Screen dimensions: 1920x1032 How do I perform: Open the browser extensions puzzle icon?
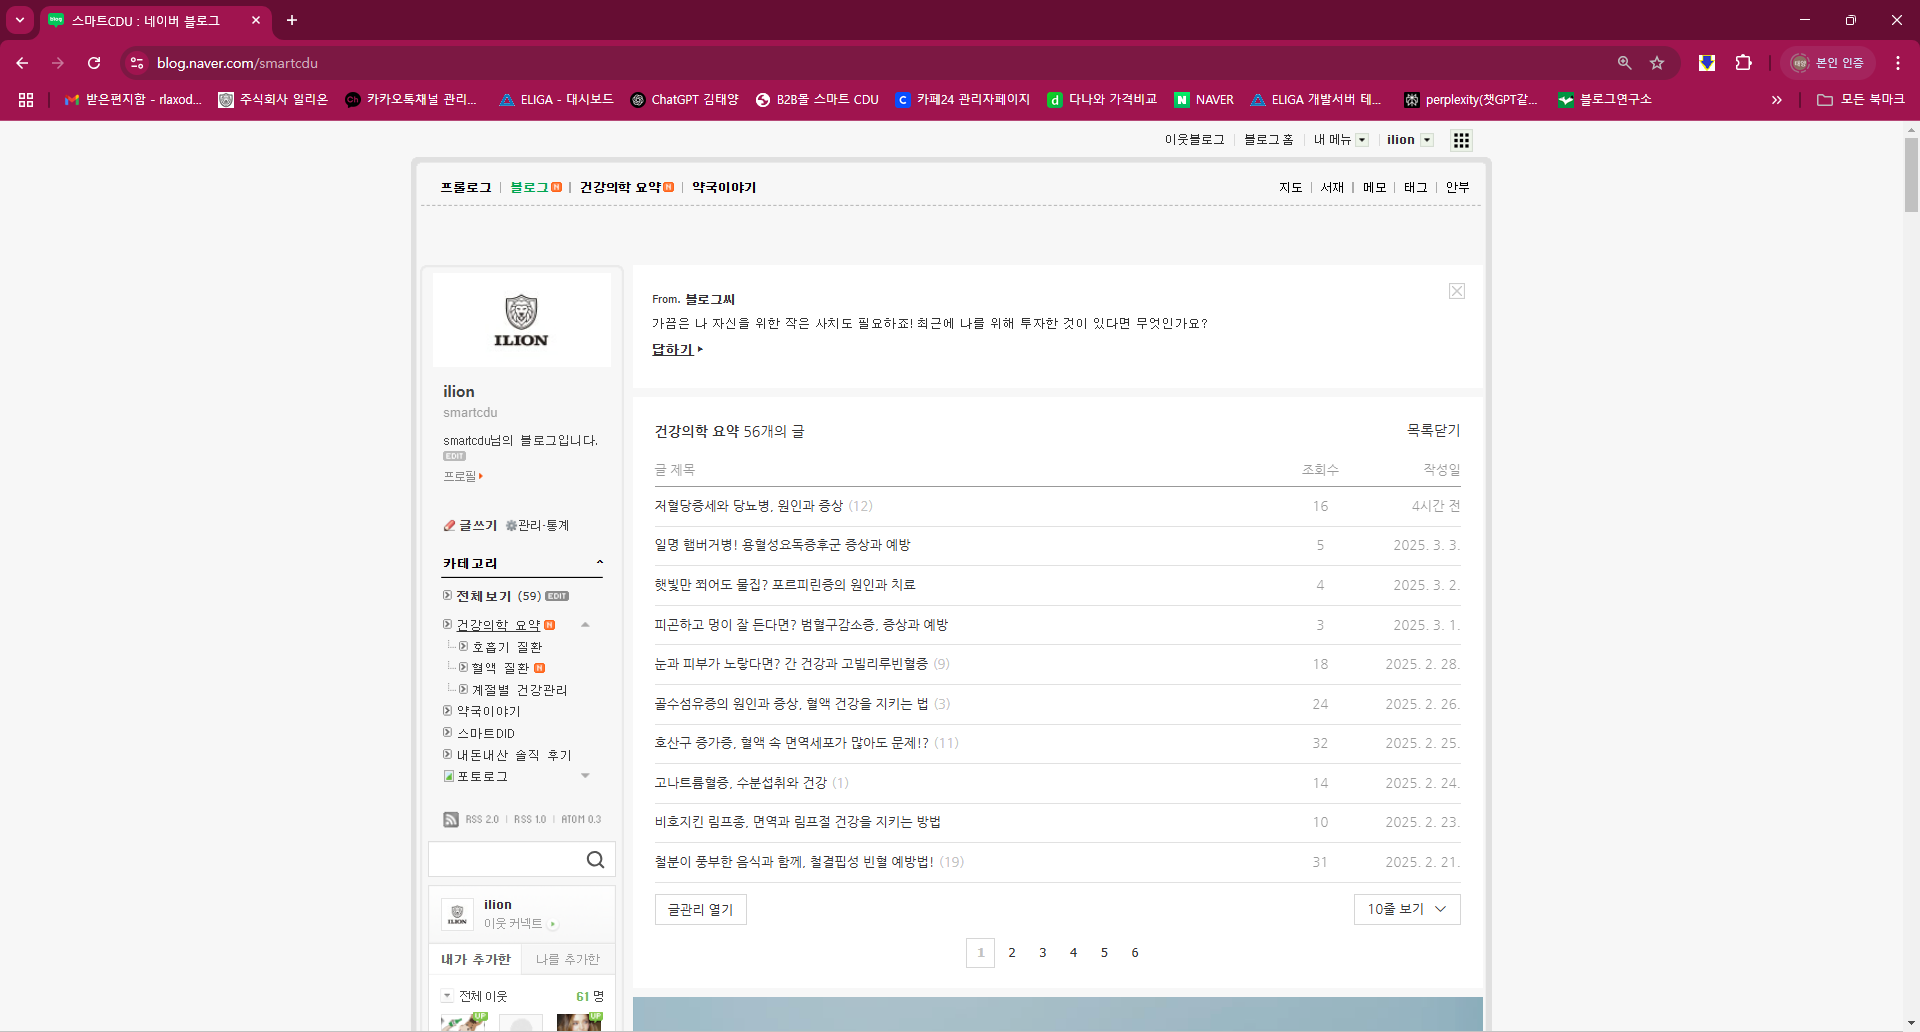[x=1743, y=63]
